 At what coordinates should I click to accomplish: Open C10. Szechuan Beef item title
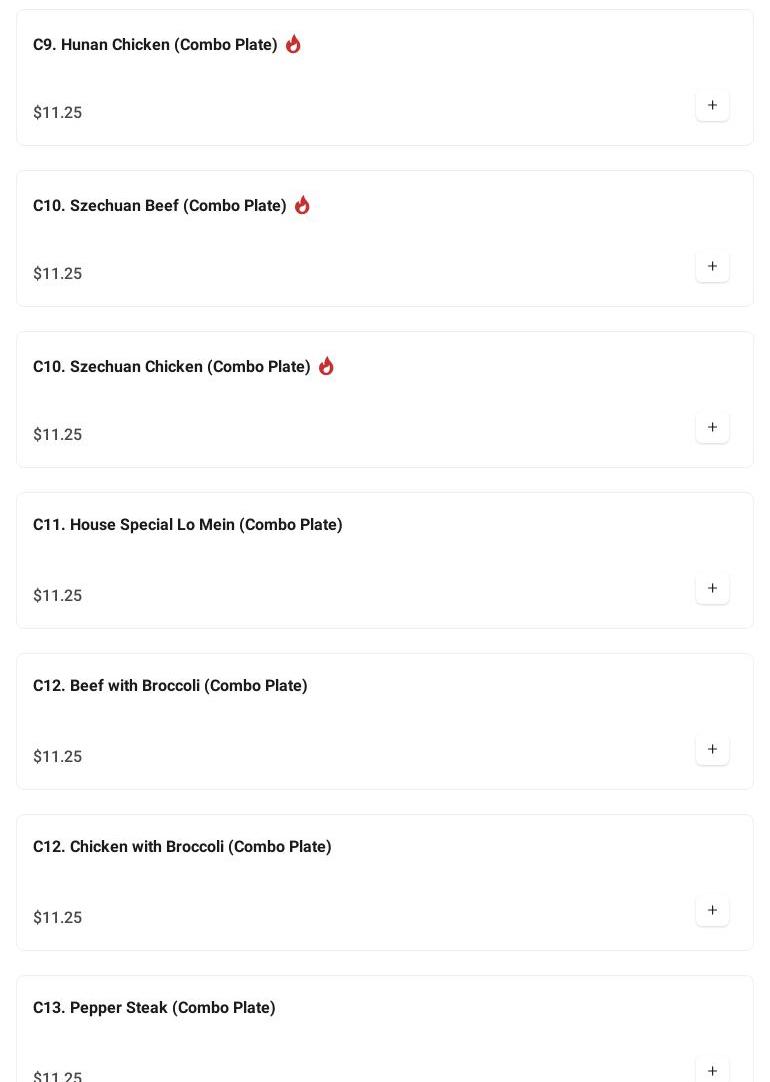click(159, 206)
